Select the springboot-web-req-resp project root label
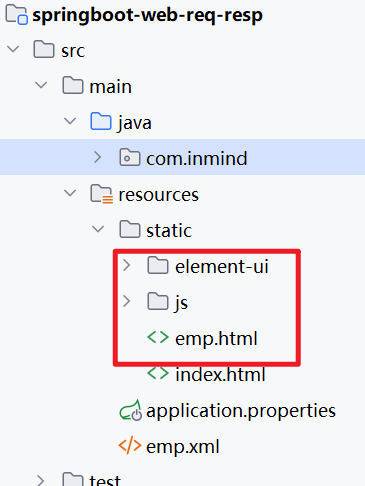The height and width of the screenshot is (486, 365). [x=147, y=16]
